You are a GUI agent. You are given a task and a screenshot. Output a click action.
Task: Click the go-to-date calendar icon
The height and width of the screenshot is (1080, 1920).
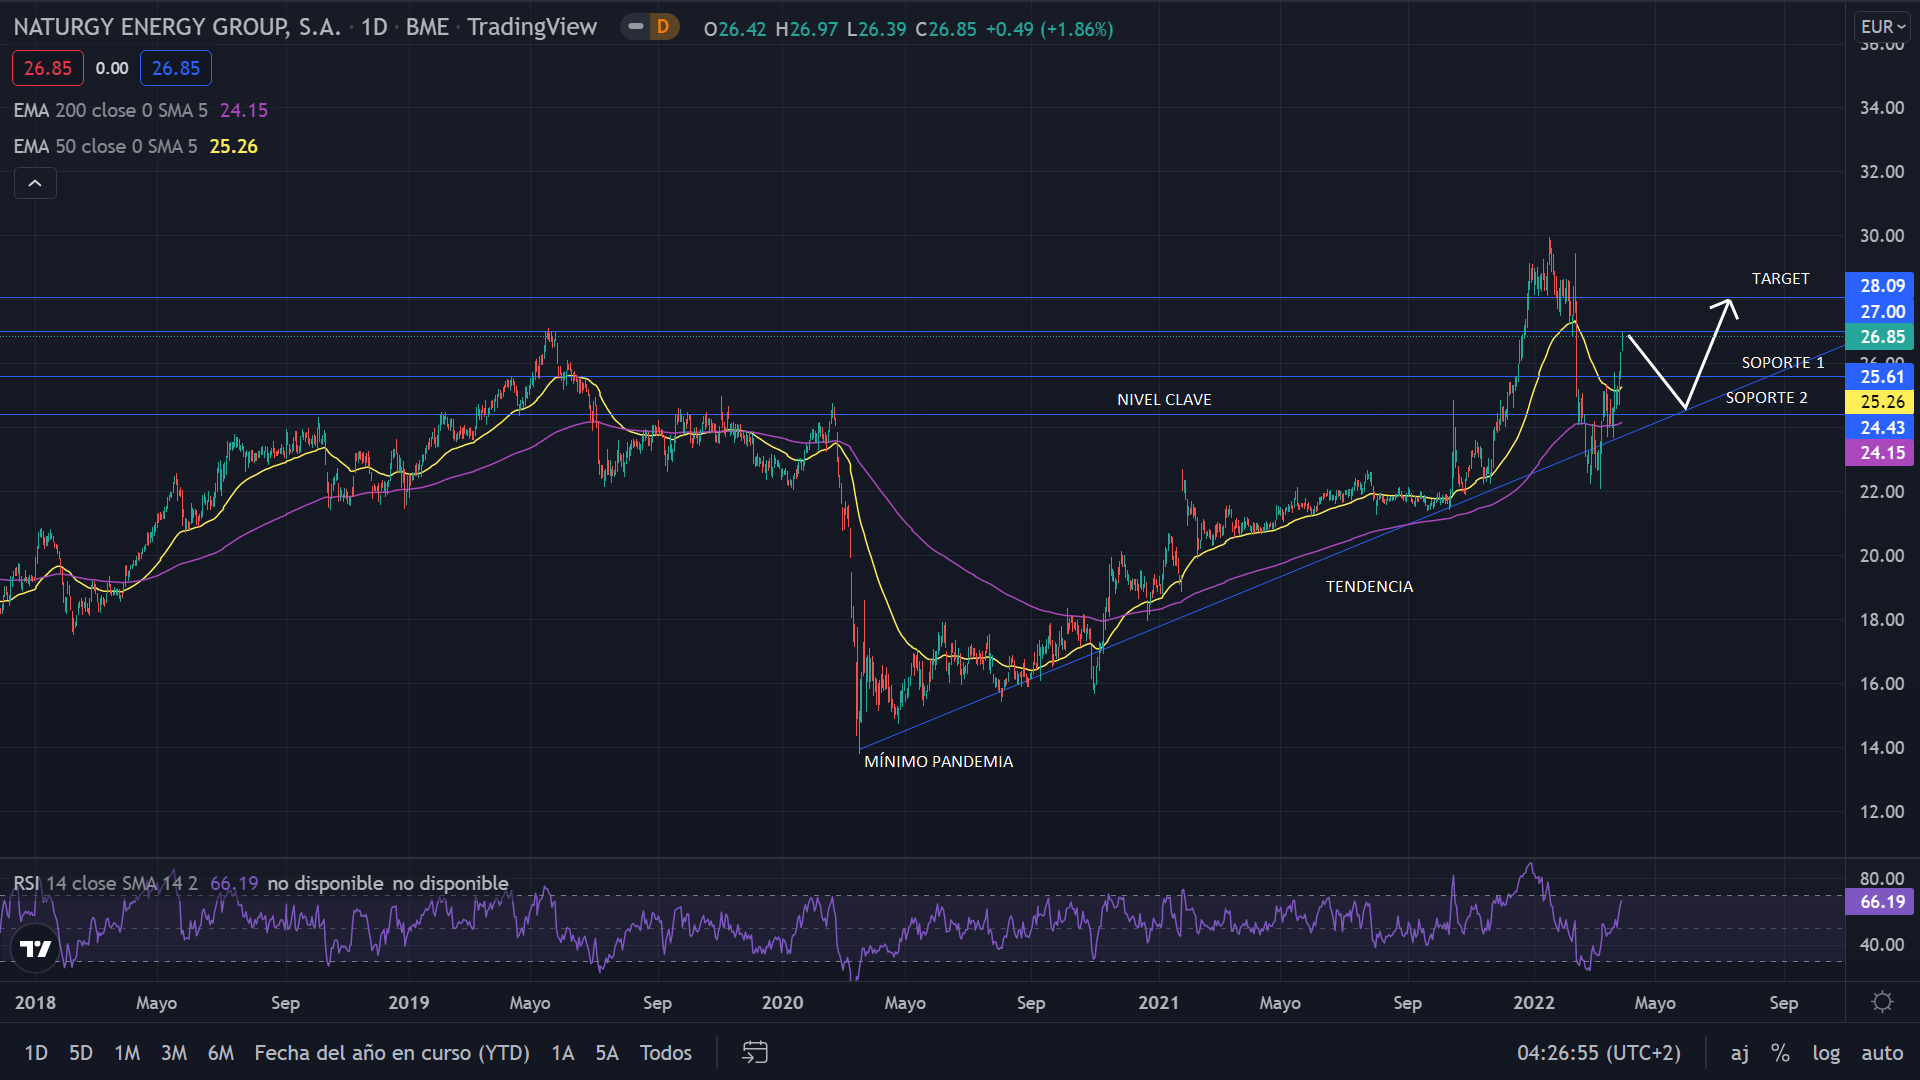[755, 1052]
